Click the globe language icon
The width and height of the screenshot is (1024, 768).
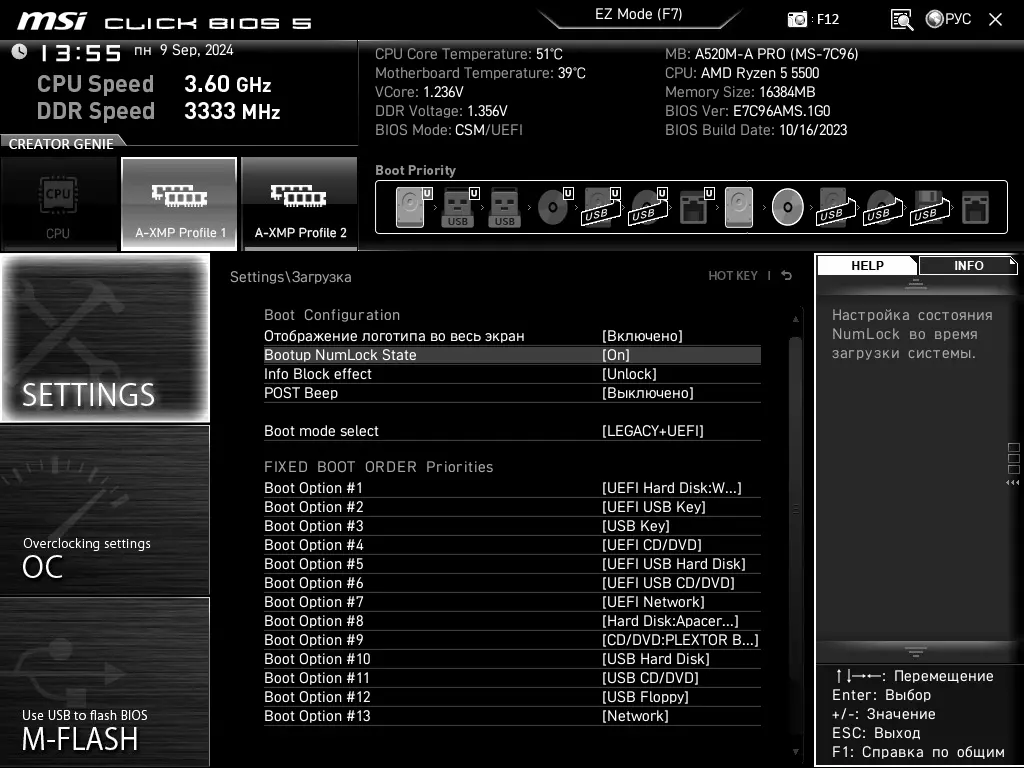point(935,19)
